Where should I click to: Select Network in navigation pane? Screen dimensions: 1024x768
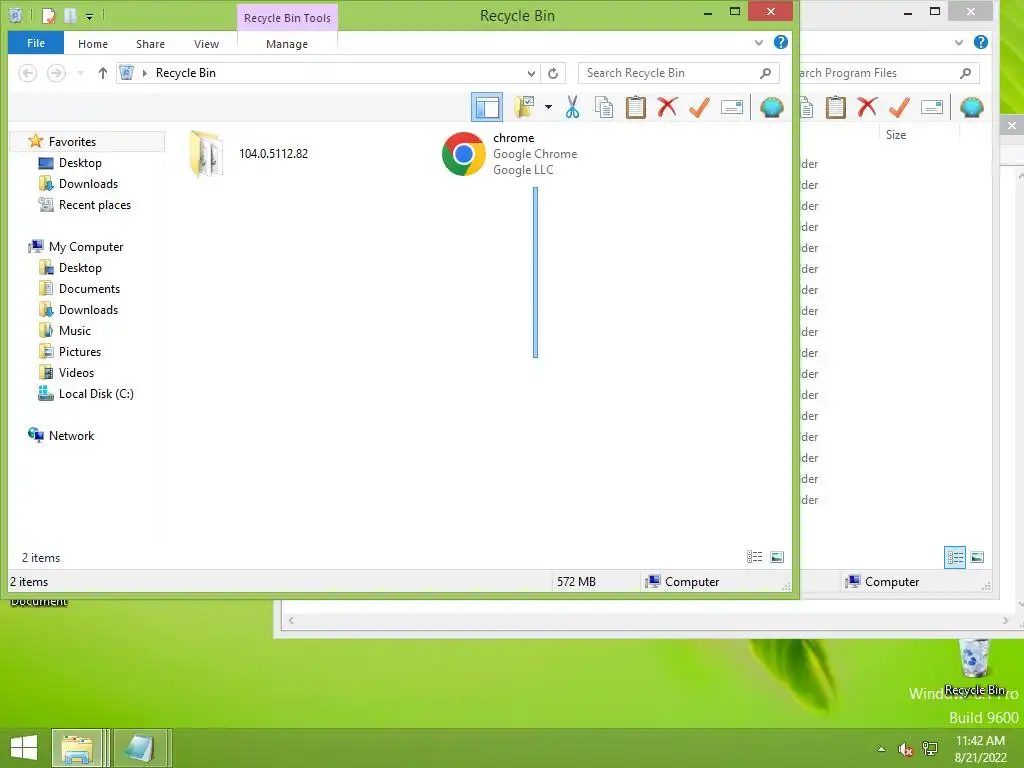pos(71,436)
